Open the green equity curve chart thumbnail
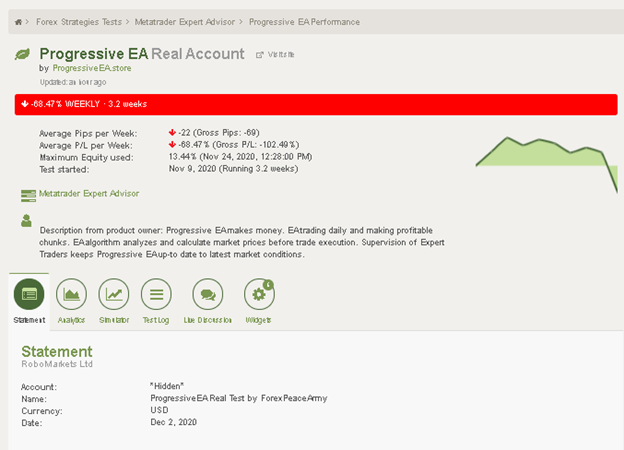Viewport: 624px width, 450px height. pyautogui.click(x=547, y=165)
